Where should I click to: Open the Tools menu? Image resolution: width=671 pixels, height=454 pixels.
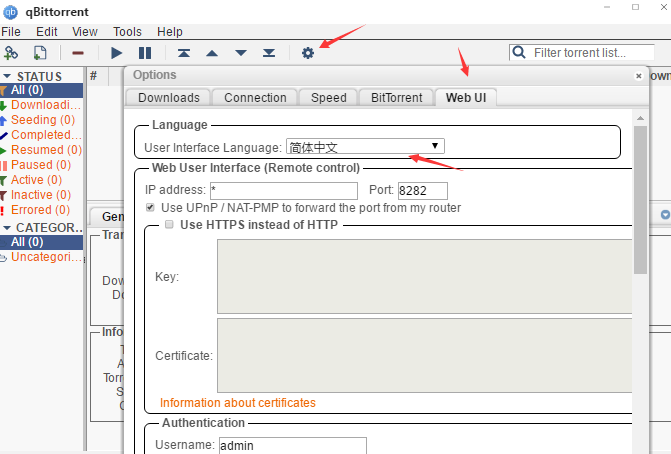(127, 32)
